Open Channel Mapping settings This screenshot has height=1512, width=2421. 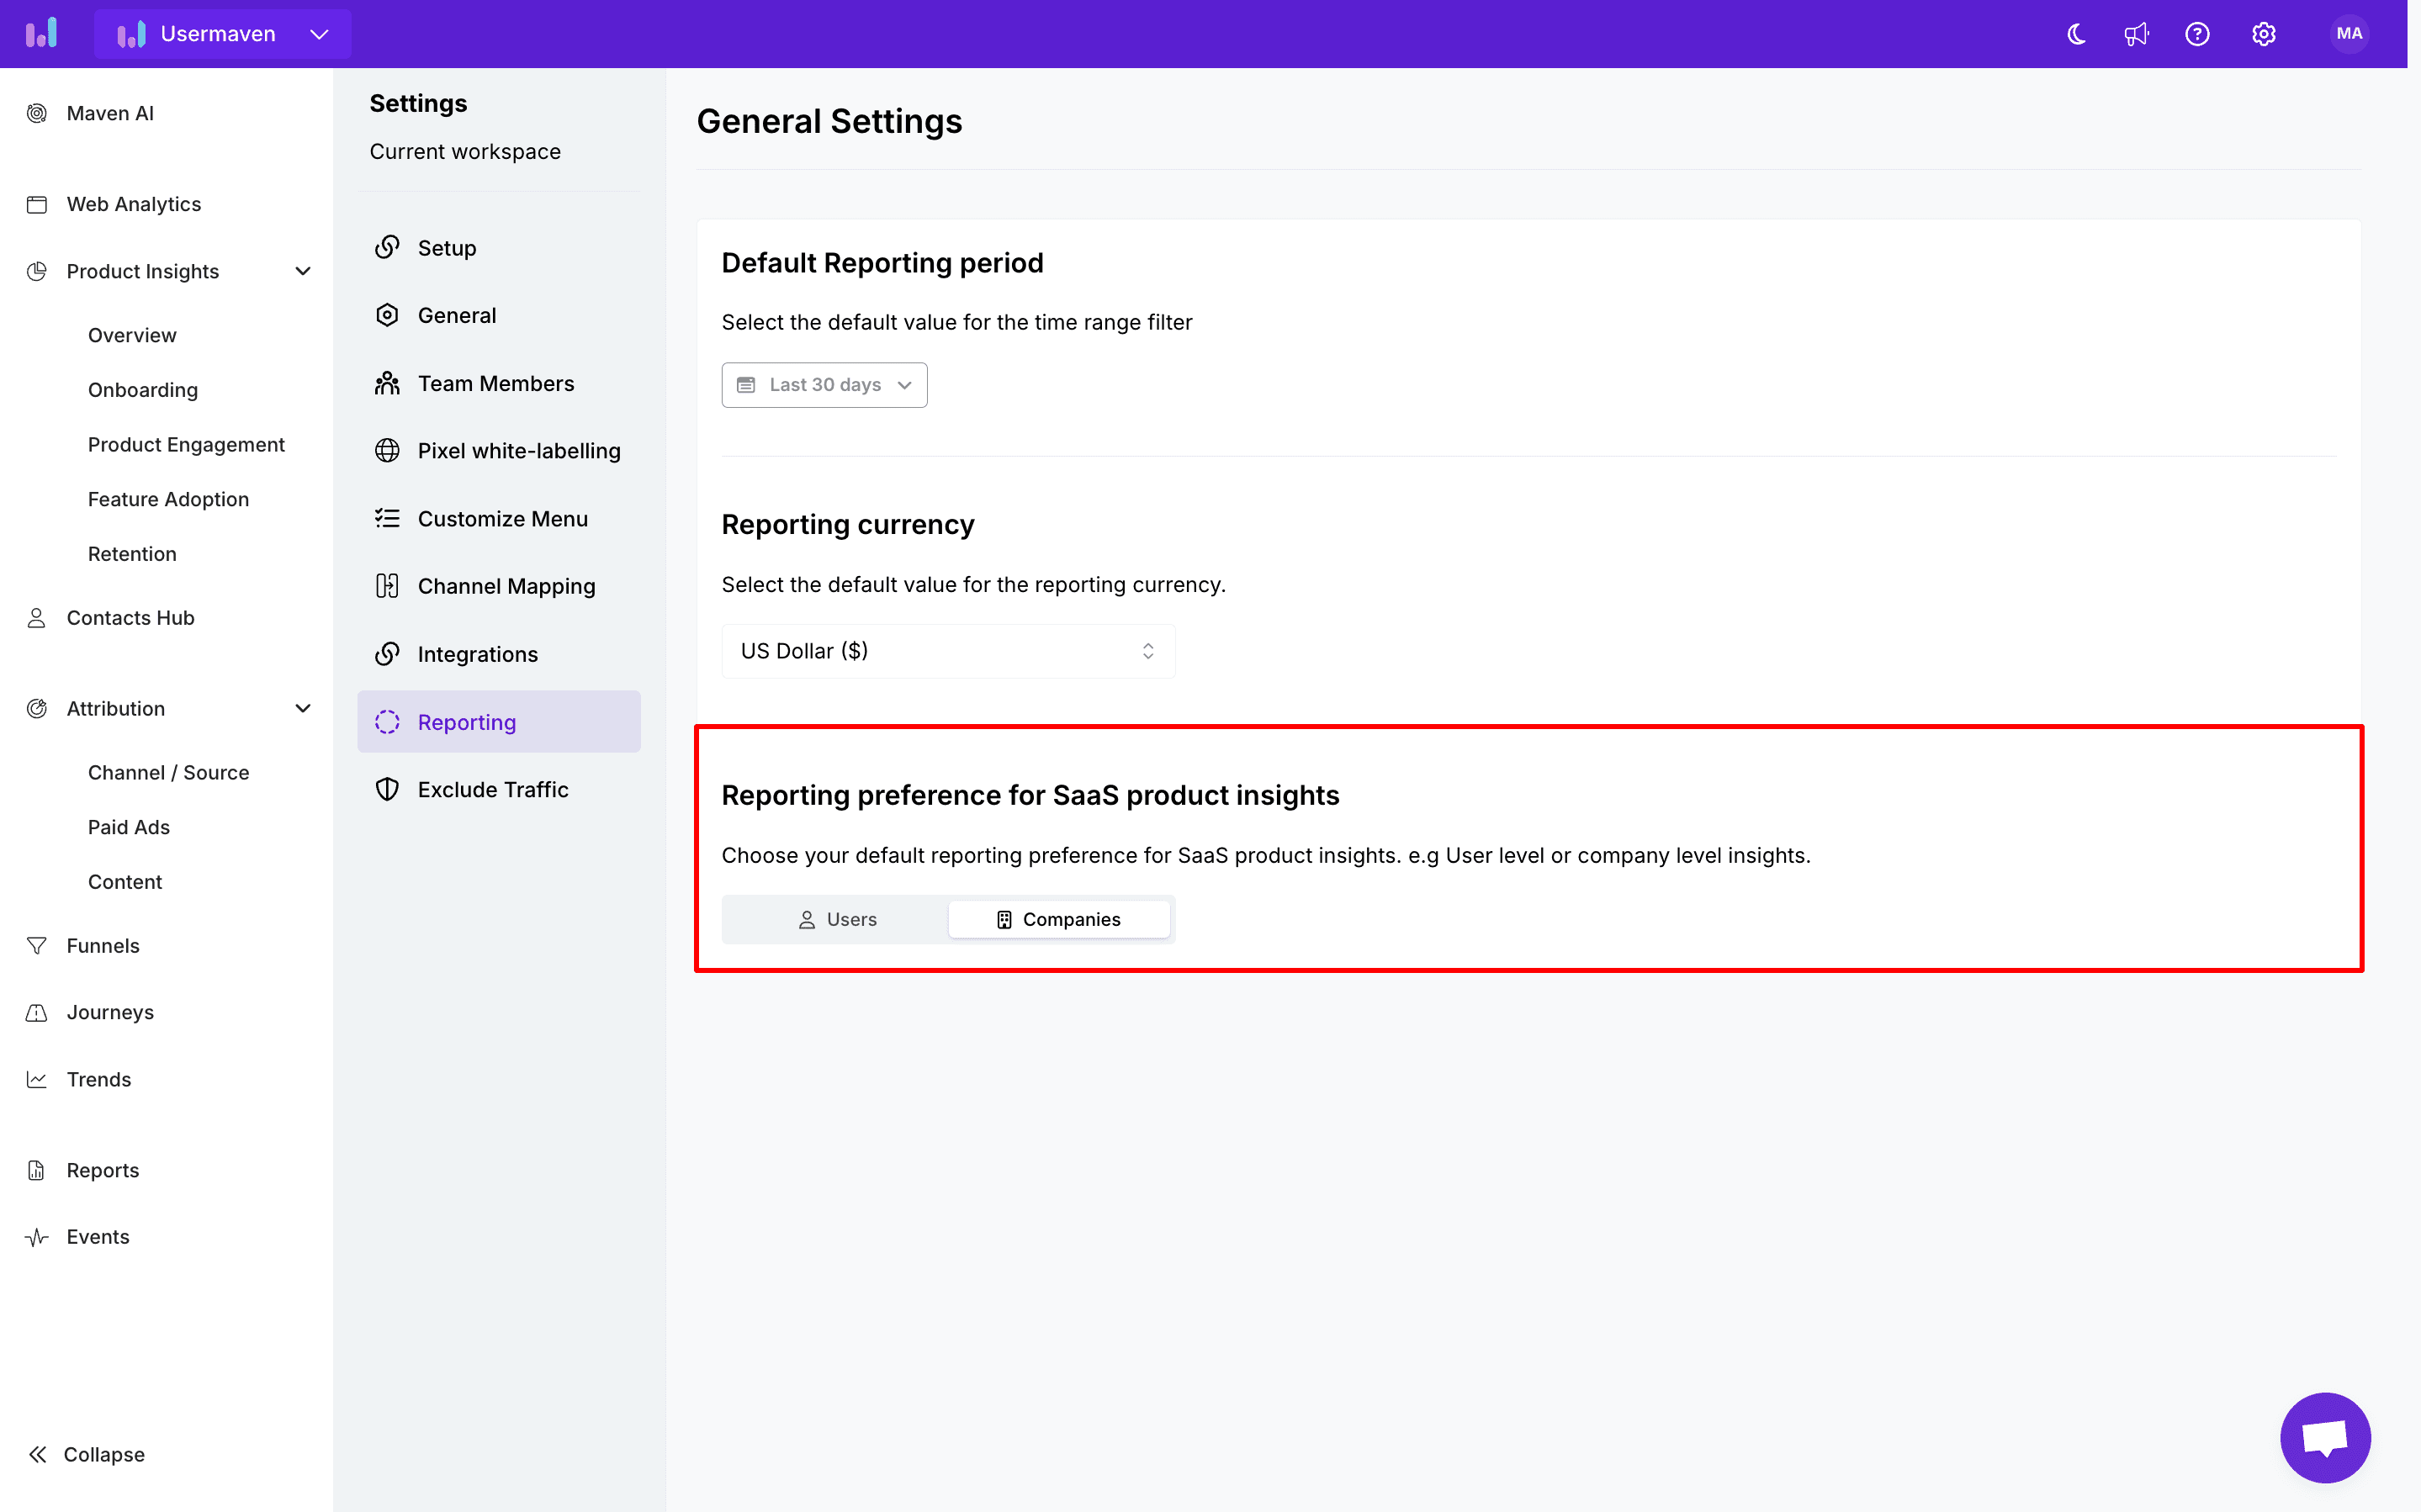503,585
